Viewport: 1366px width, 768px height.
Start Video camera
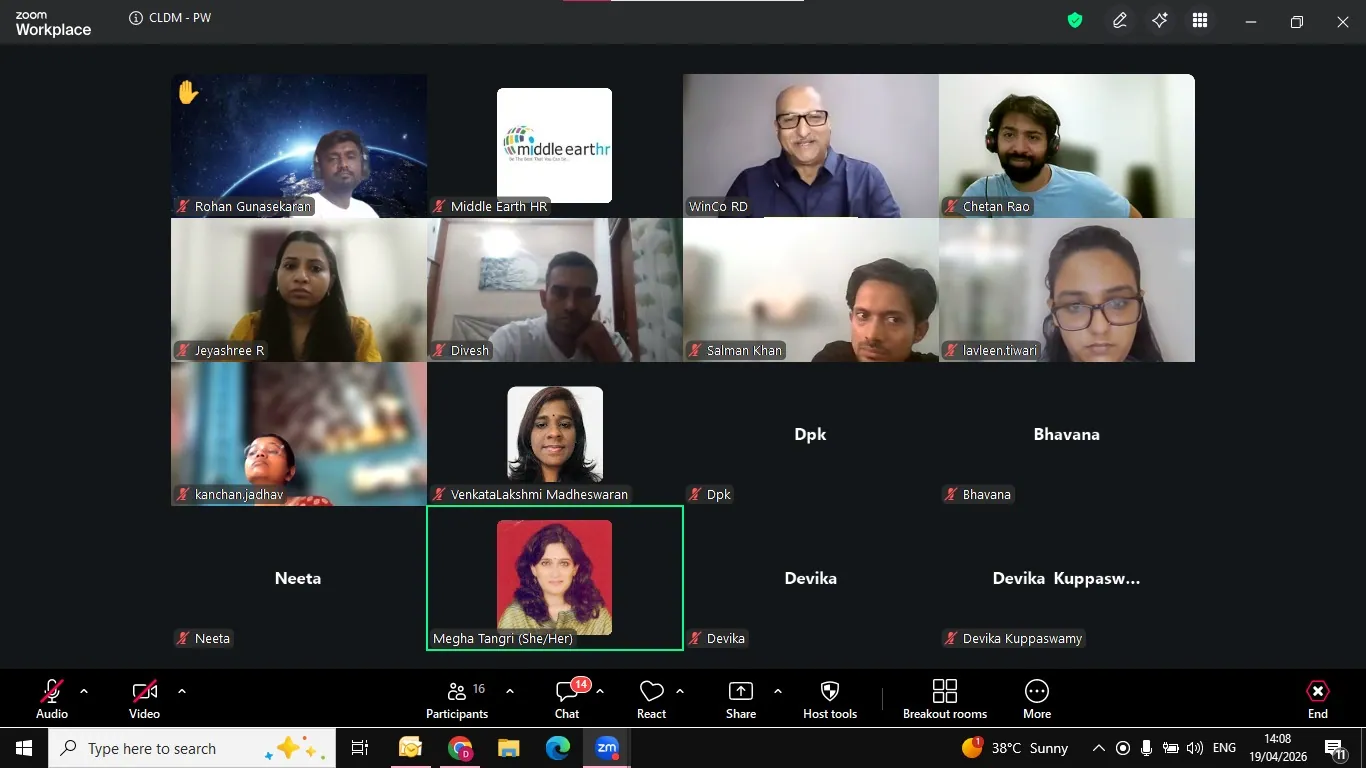point(144,699)
